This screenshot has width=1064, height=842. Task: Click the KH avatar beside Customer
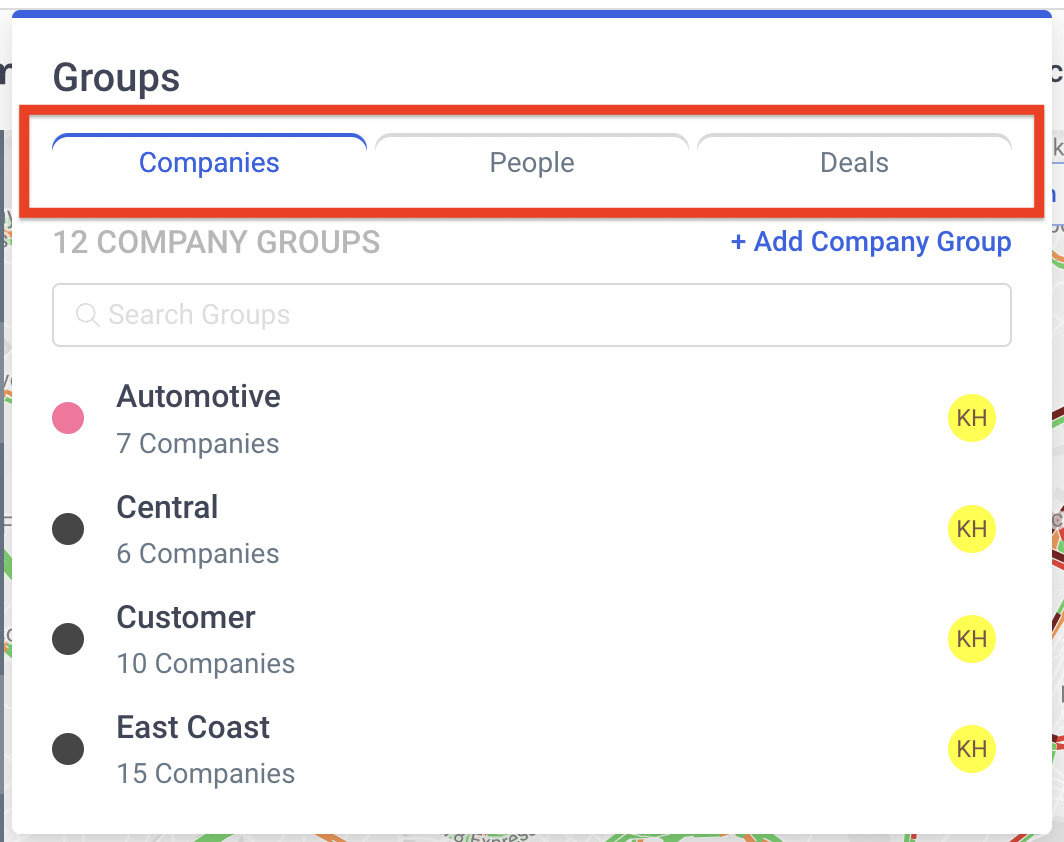(972, 639)
